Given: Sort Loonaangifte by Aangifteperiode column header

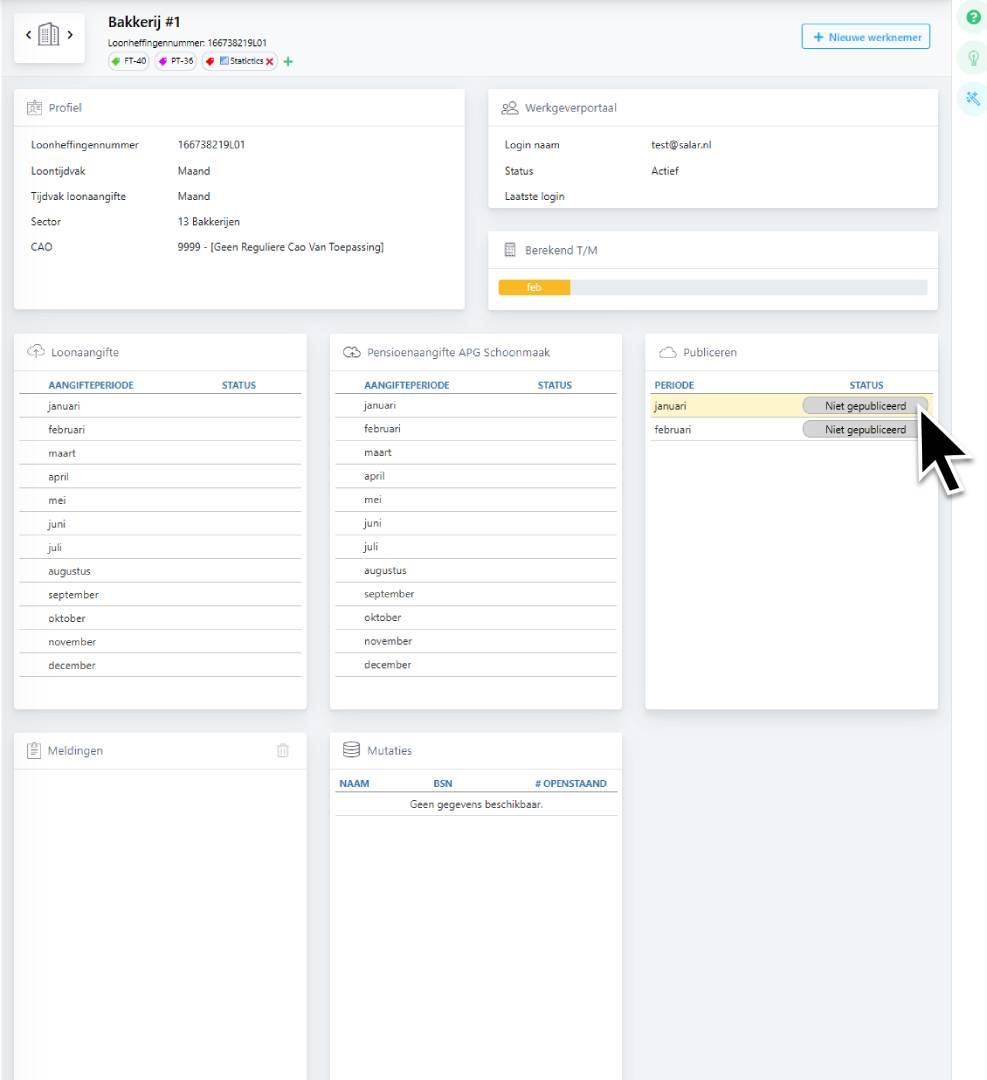Looking at the screenshot, I should point(91,385).
